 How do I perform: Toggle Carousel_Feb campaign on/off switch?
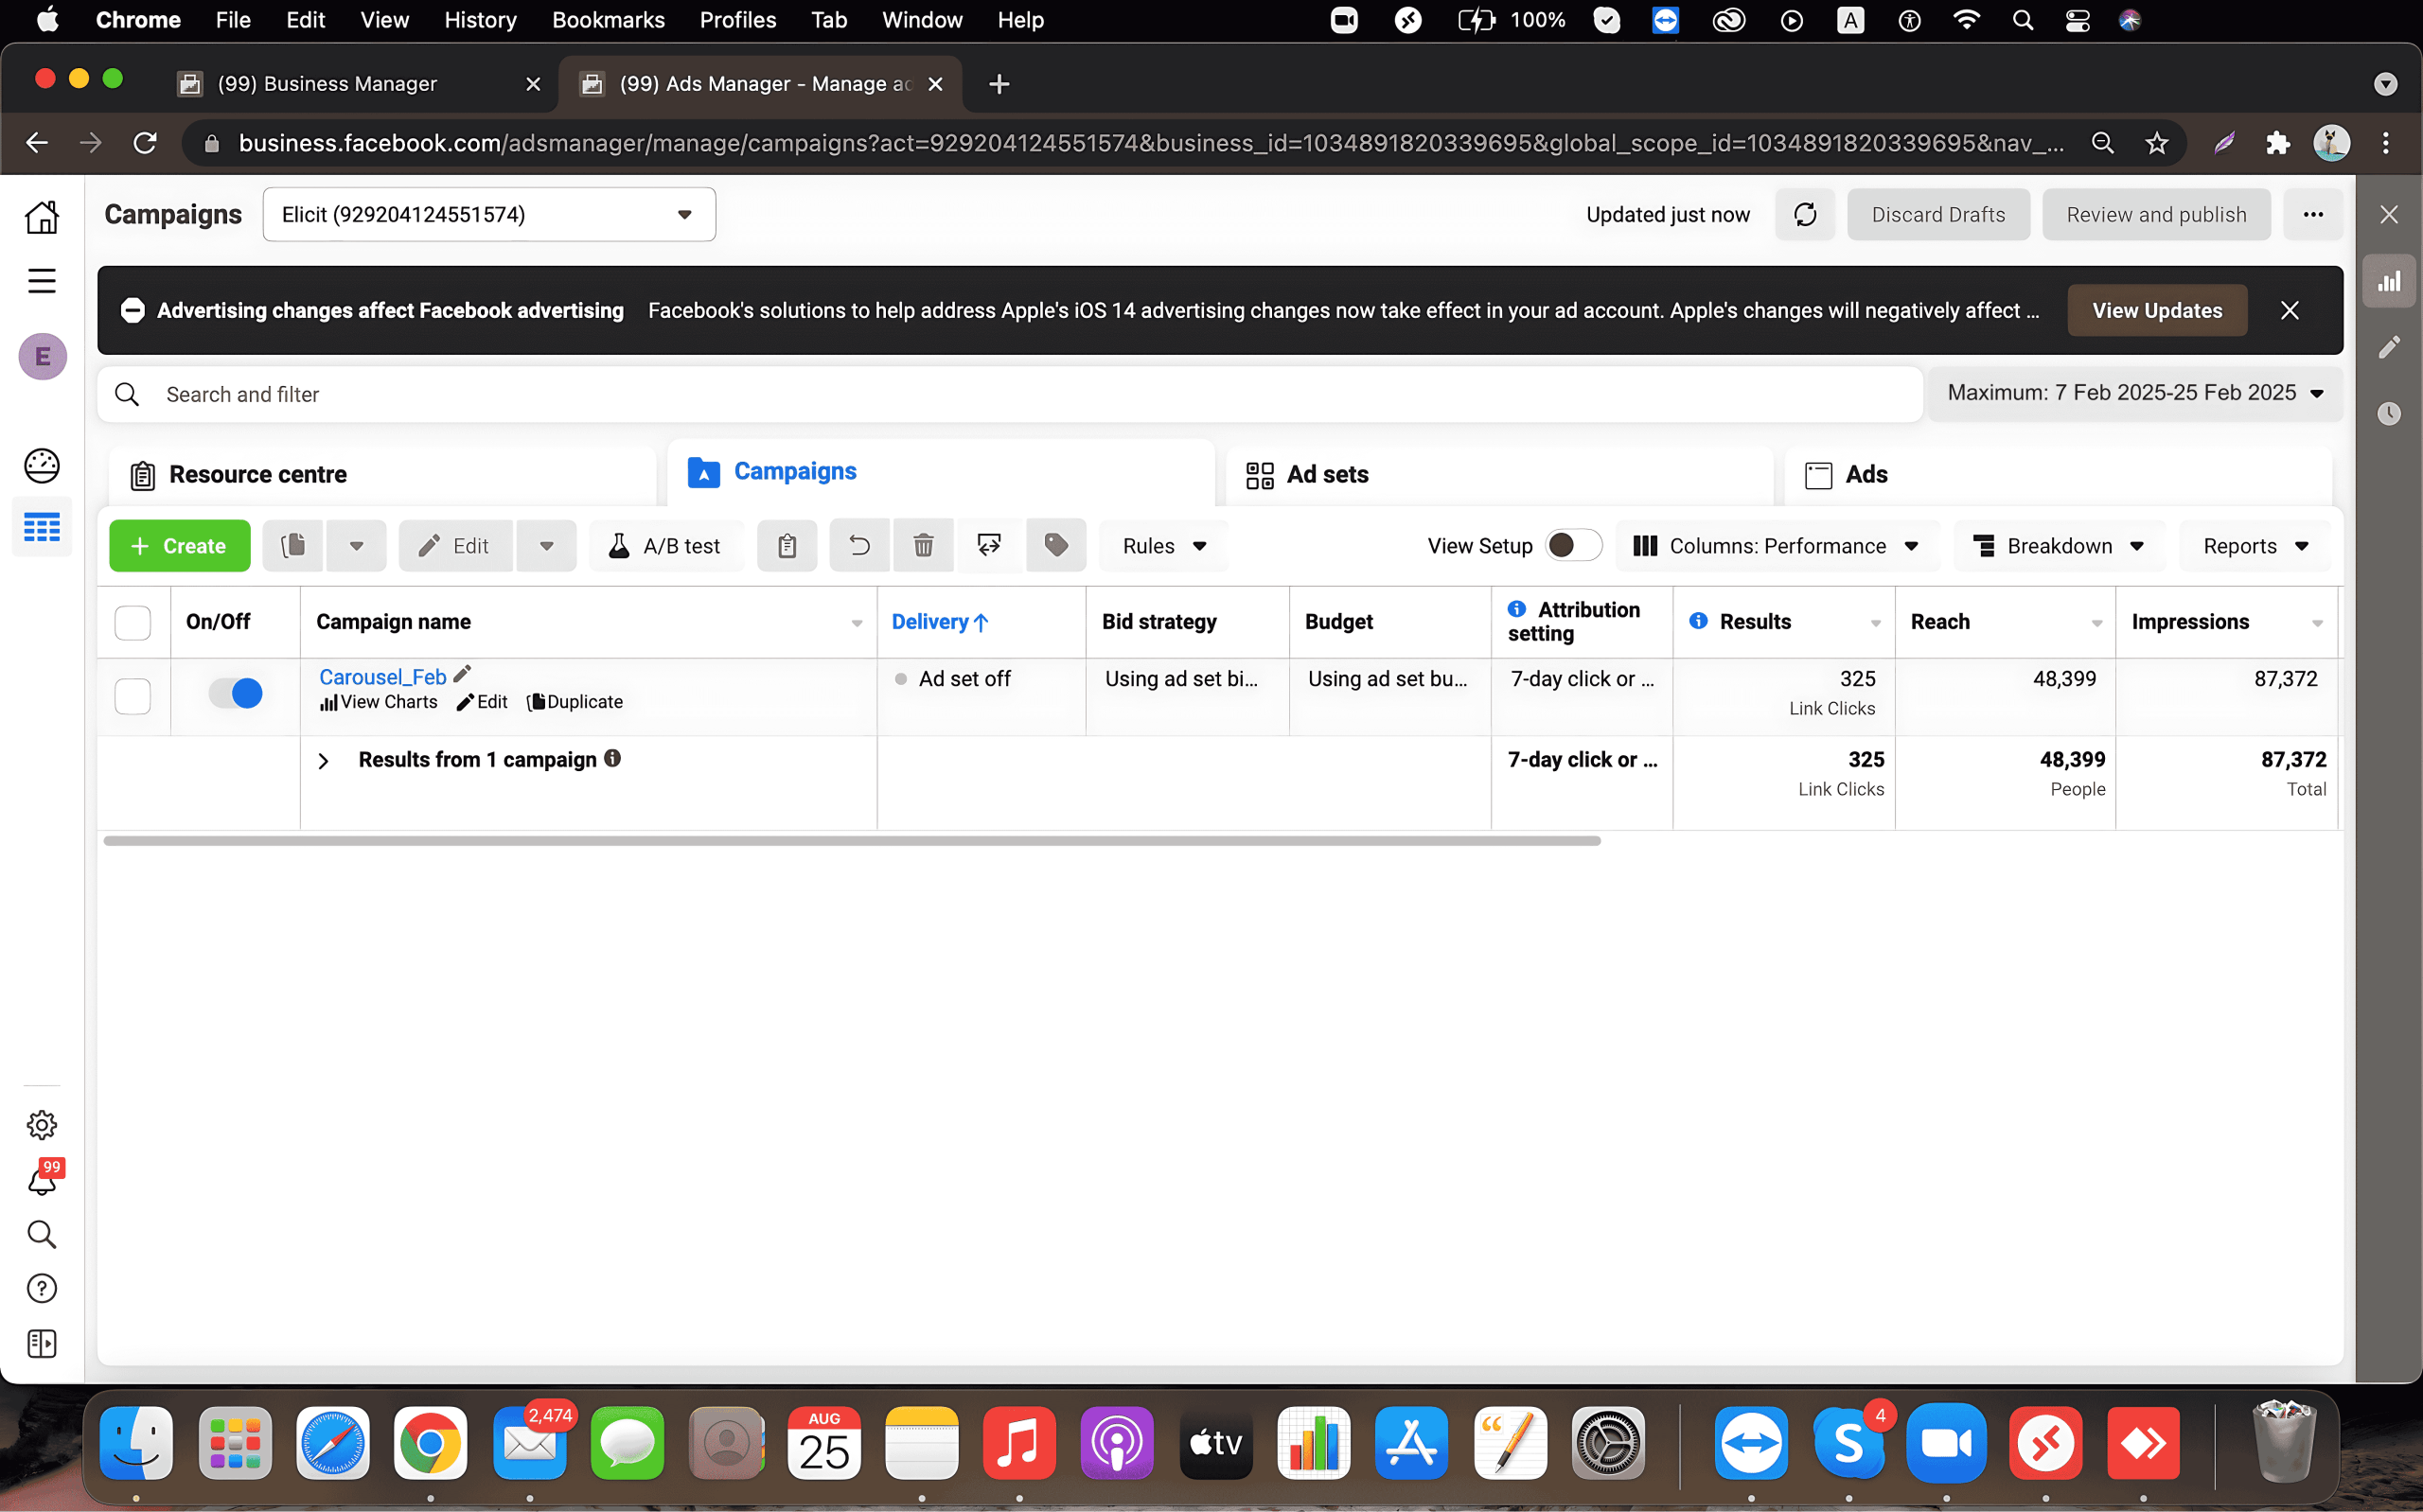tap(236, 693)
